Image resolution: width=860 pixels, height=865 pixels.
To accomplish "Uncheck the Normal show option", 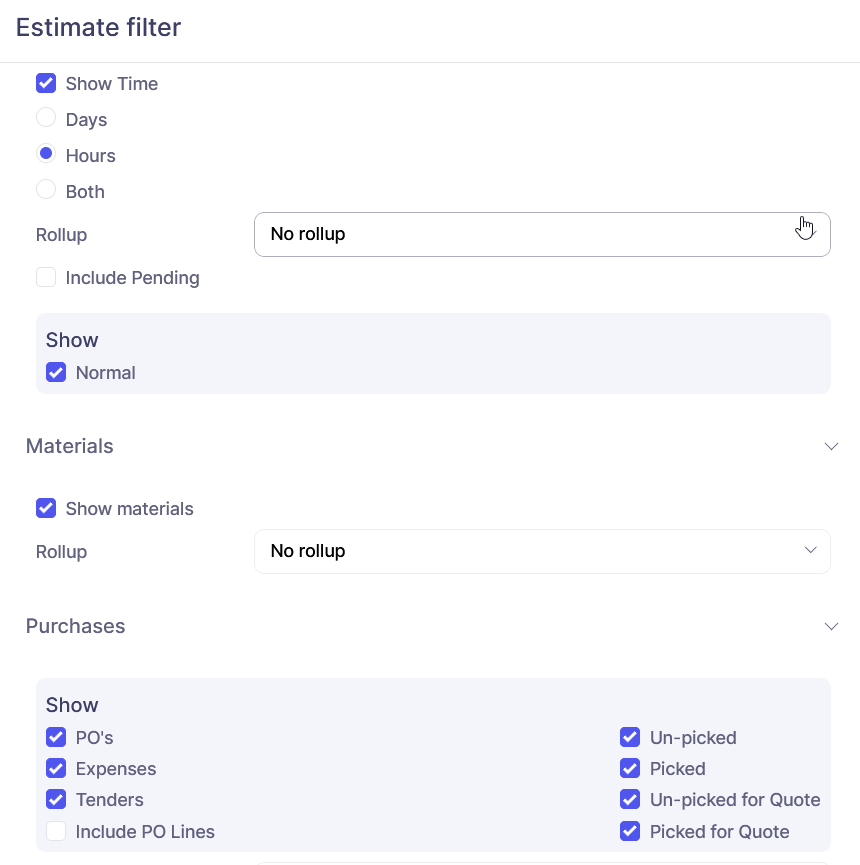I will coord(56,373).
